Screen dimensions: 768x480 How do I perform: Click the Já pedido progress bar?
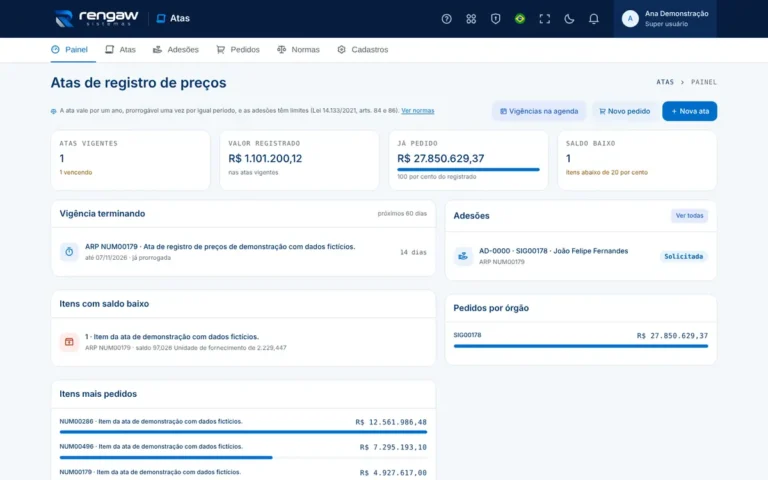pos(468,169)
